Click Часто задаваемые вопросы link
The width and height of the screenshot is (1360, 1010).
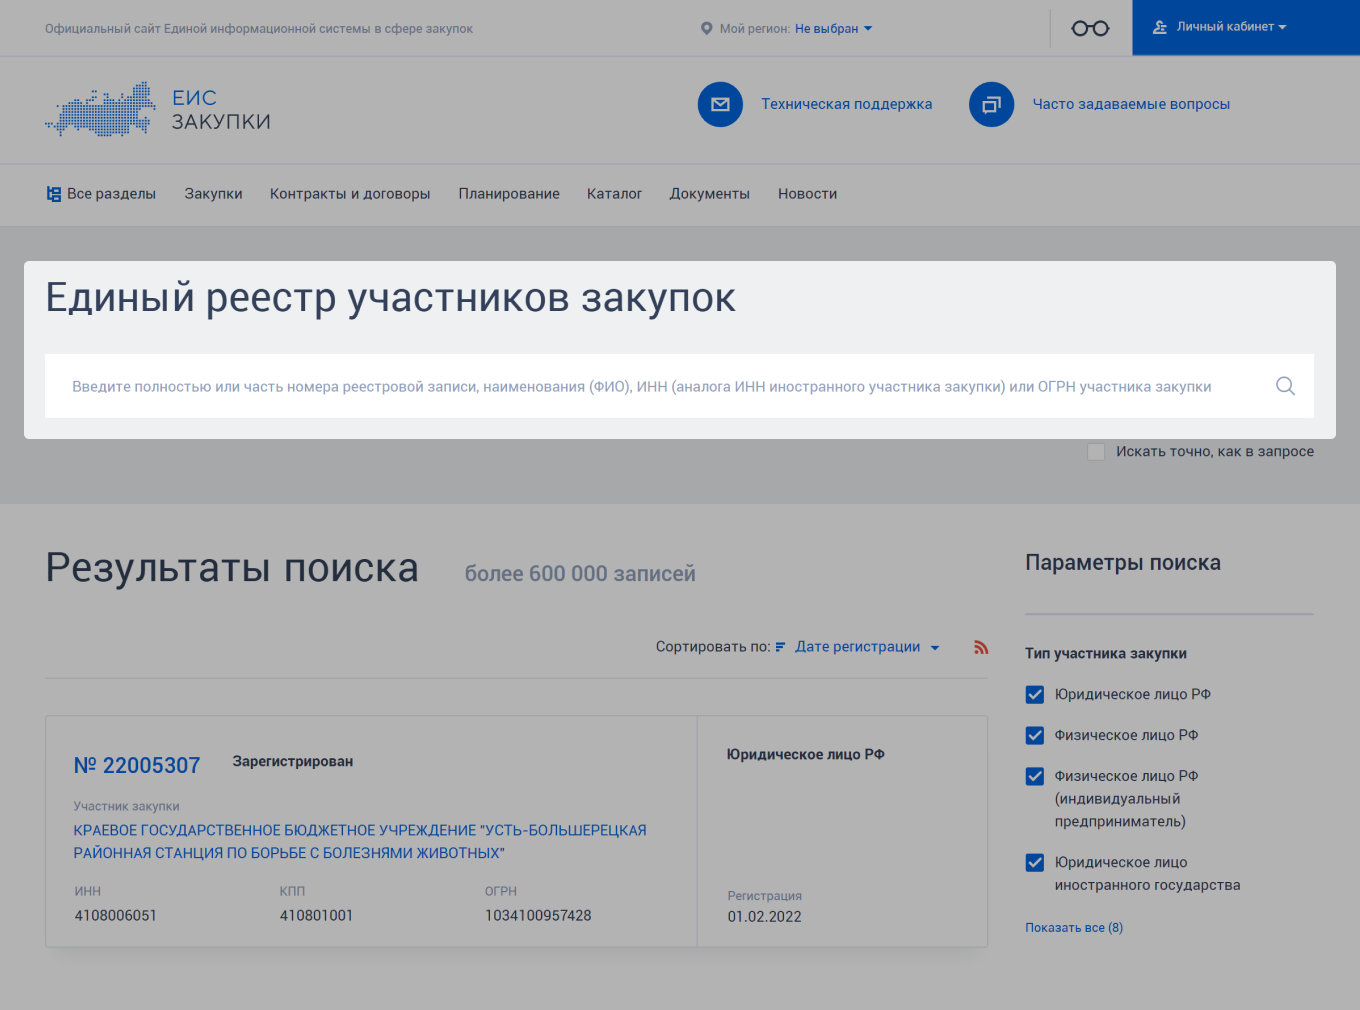coord(1131,104)
